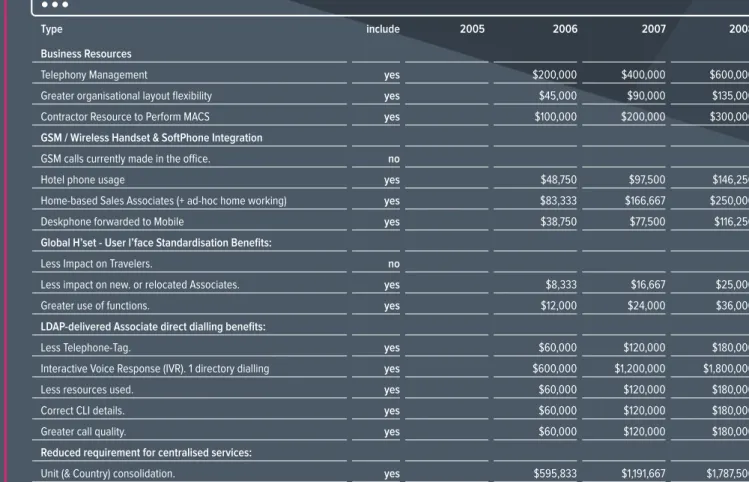Click 'yes' in Correct CLI details row
The image size is (749, 482).
tap(392, 411)
